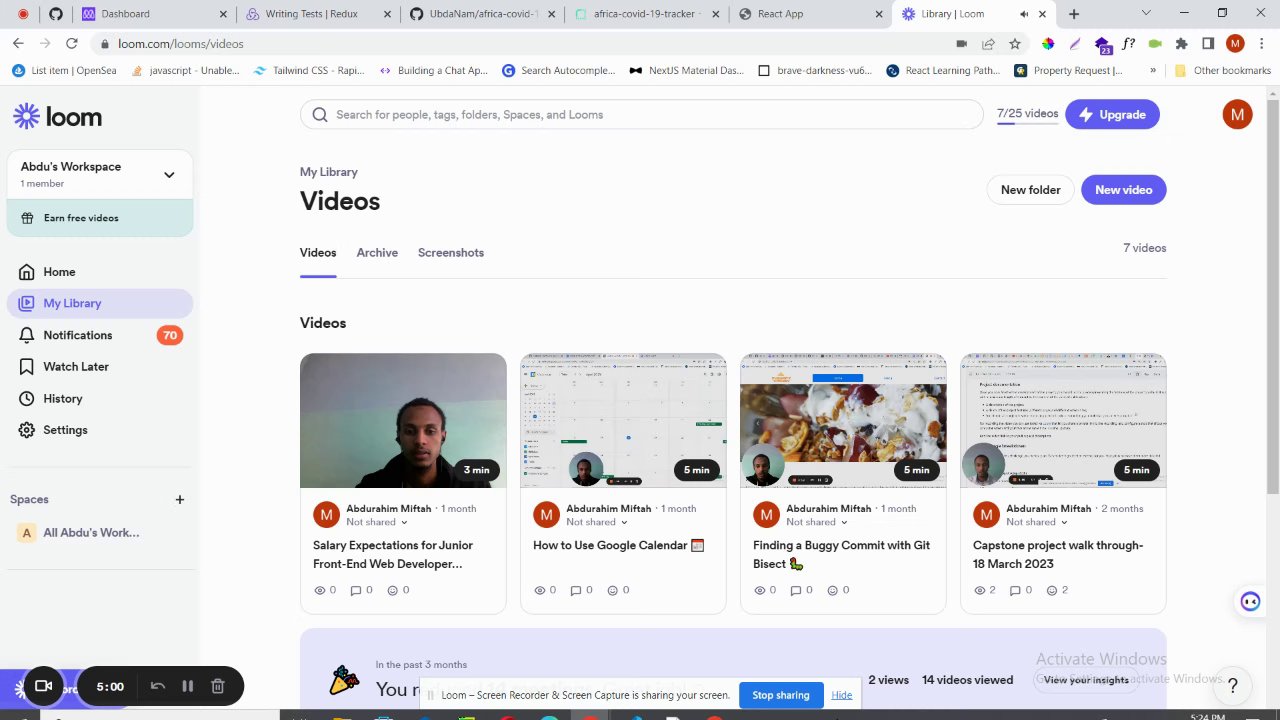Switch to the React App browser tab

point(810,14)
